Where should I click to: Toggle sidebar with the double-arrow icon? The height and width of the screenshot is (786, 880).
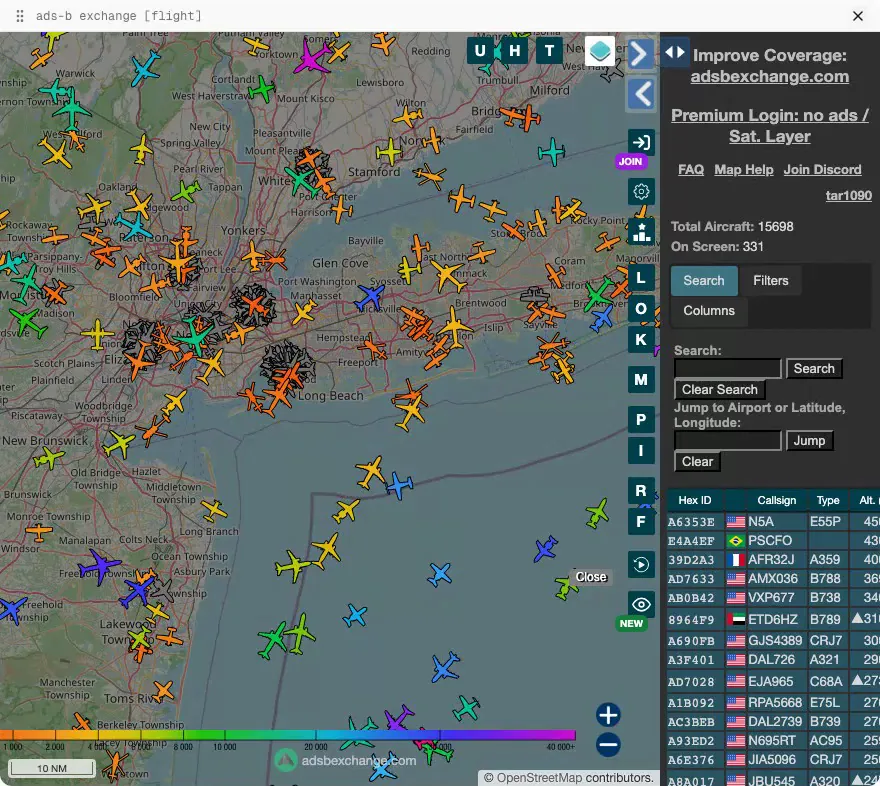click(675, 52)
